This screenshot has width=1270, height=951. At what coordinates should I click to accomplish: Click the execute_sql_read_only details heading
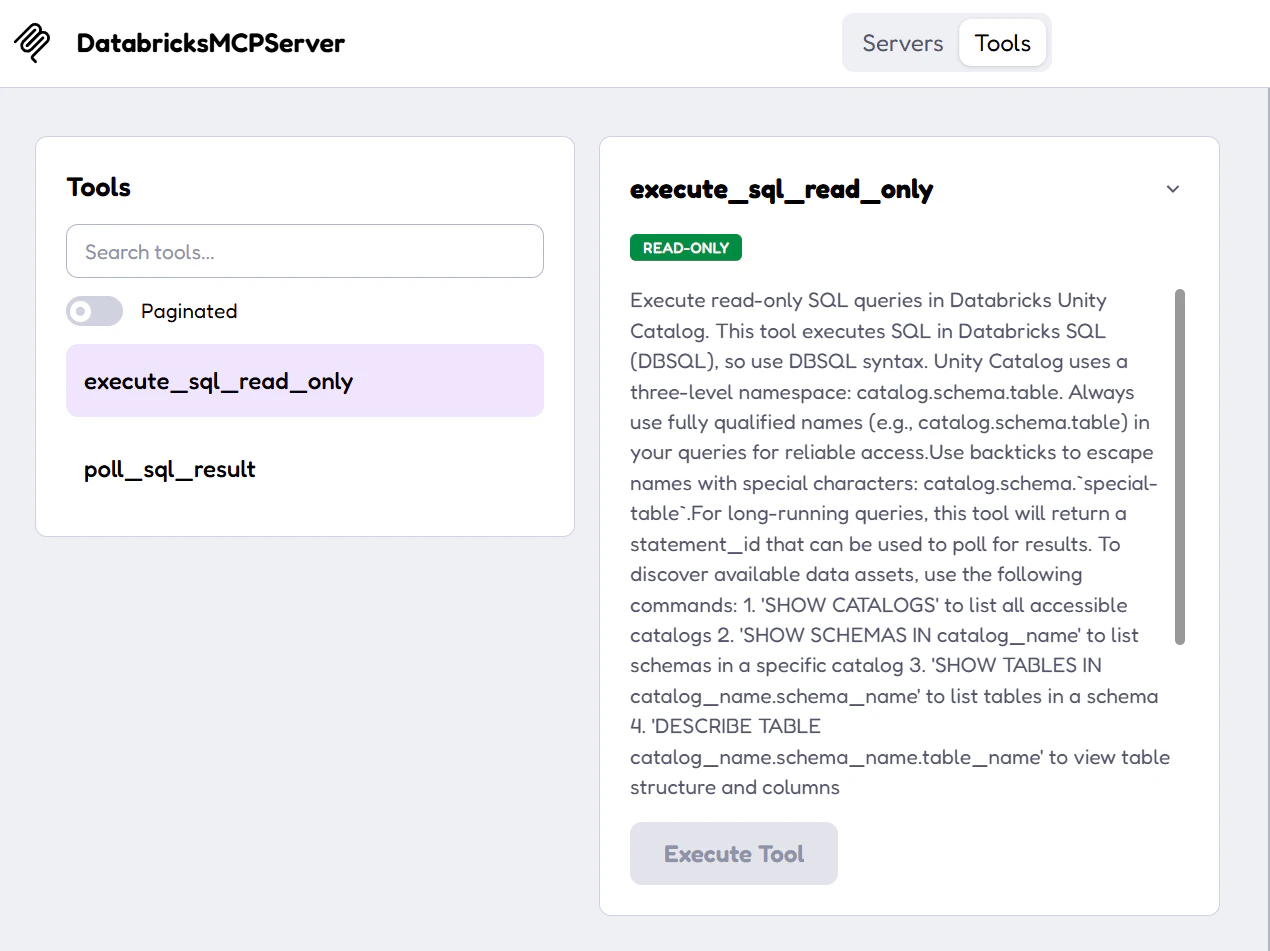pyautogui.click(x=782, y=189)
